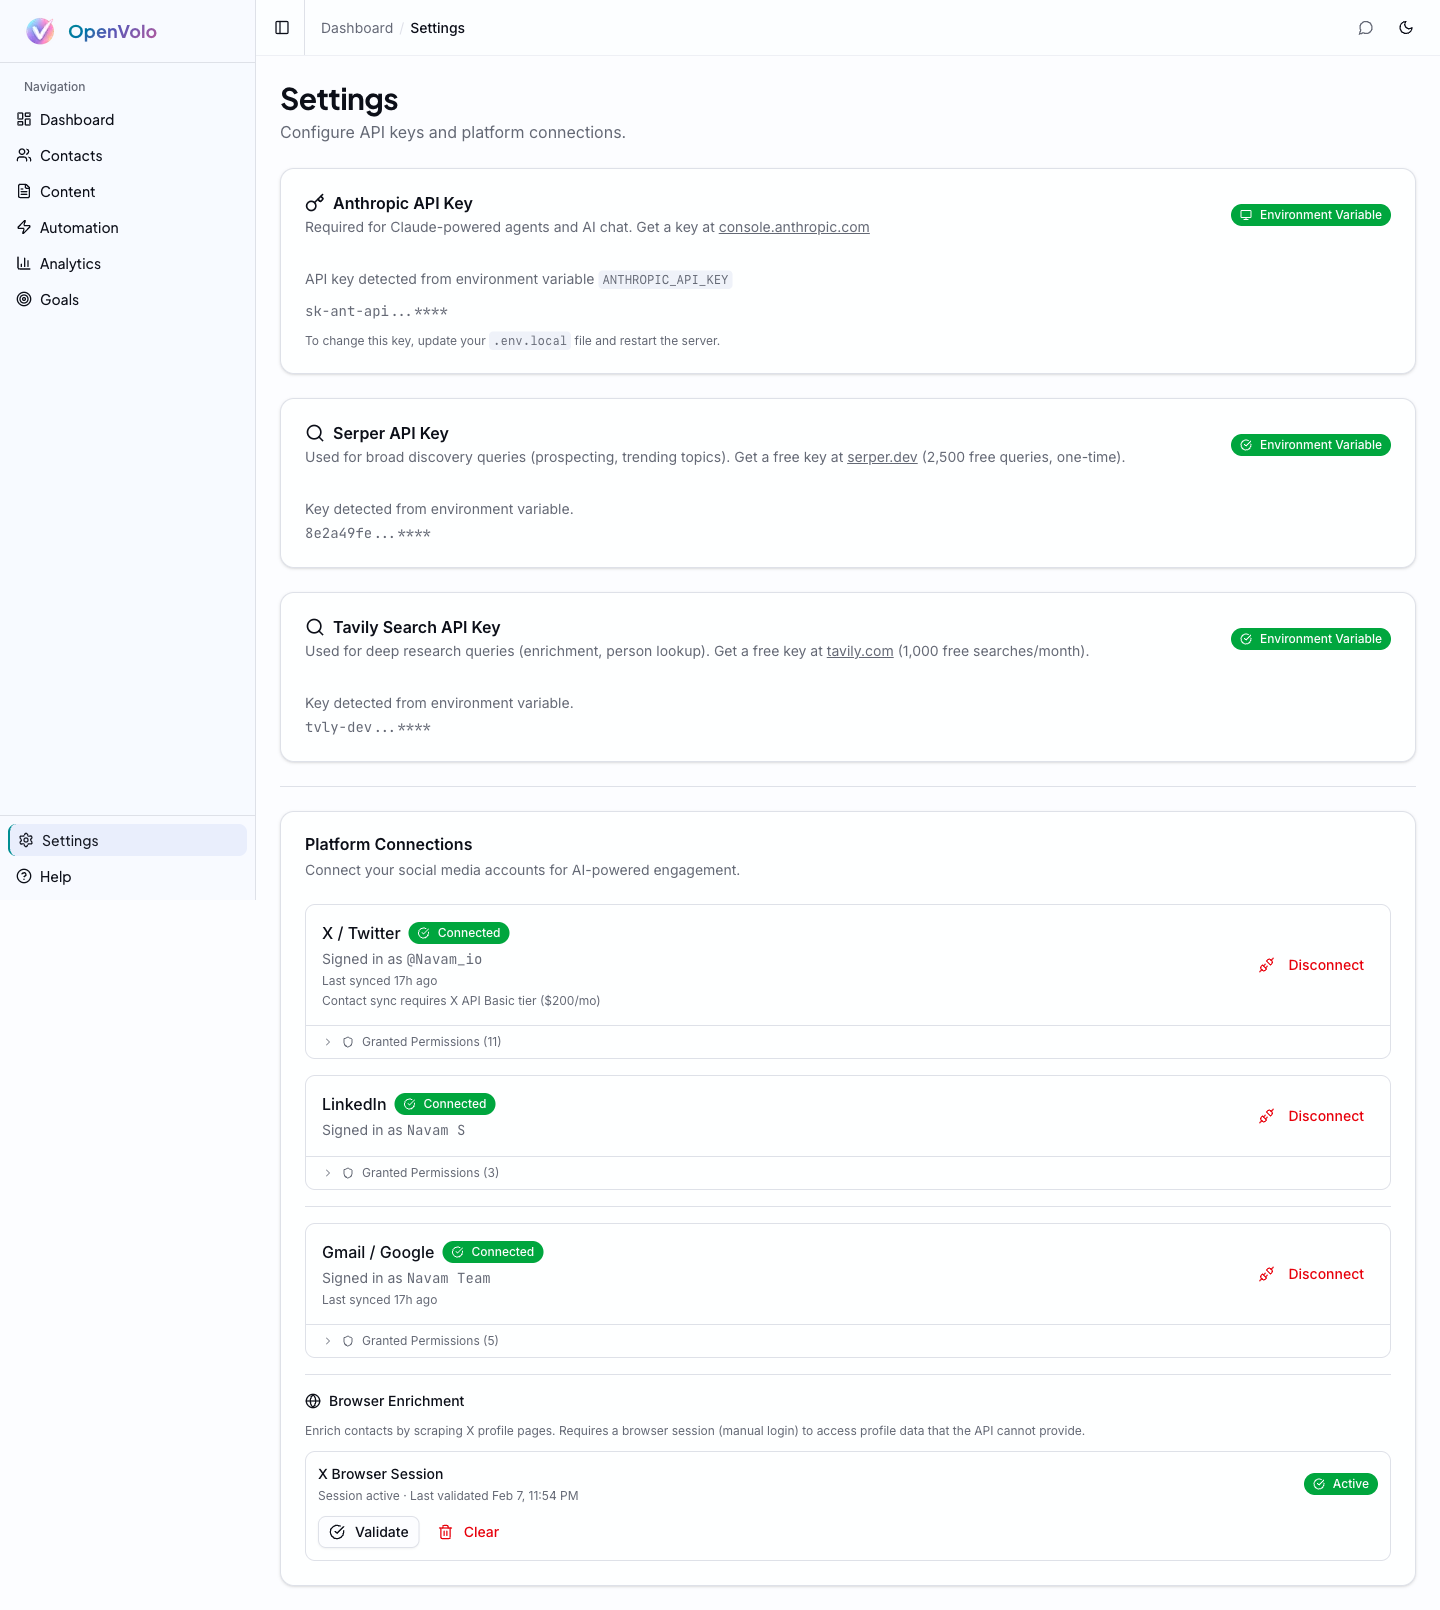Open the console.anthropic.com link
1440x1610 pixels.
[x=794, y=227]
